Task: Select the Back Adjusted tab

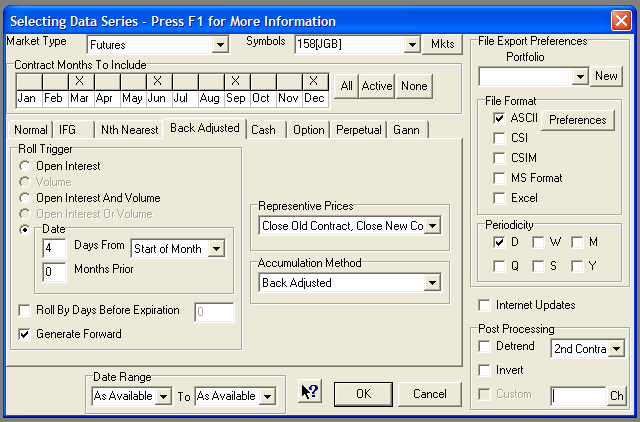Action: (x=204, y=128)
